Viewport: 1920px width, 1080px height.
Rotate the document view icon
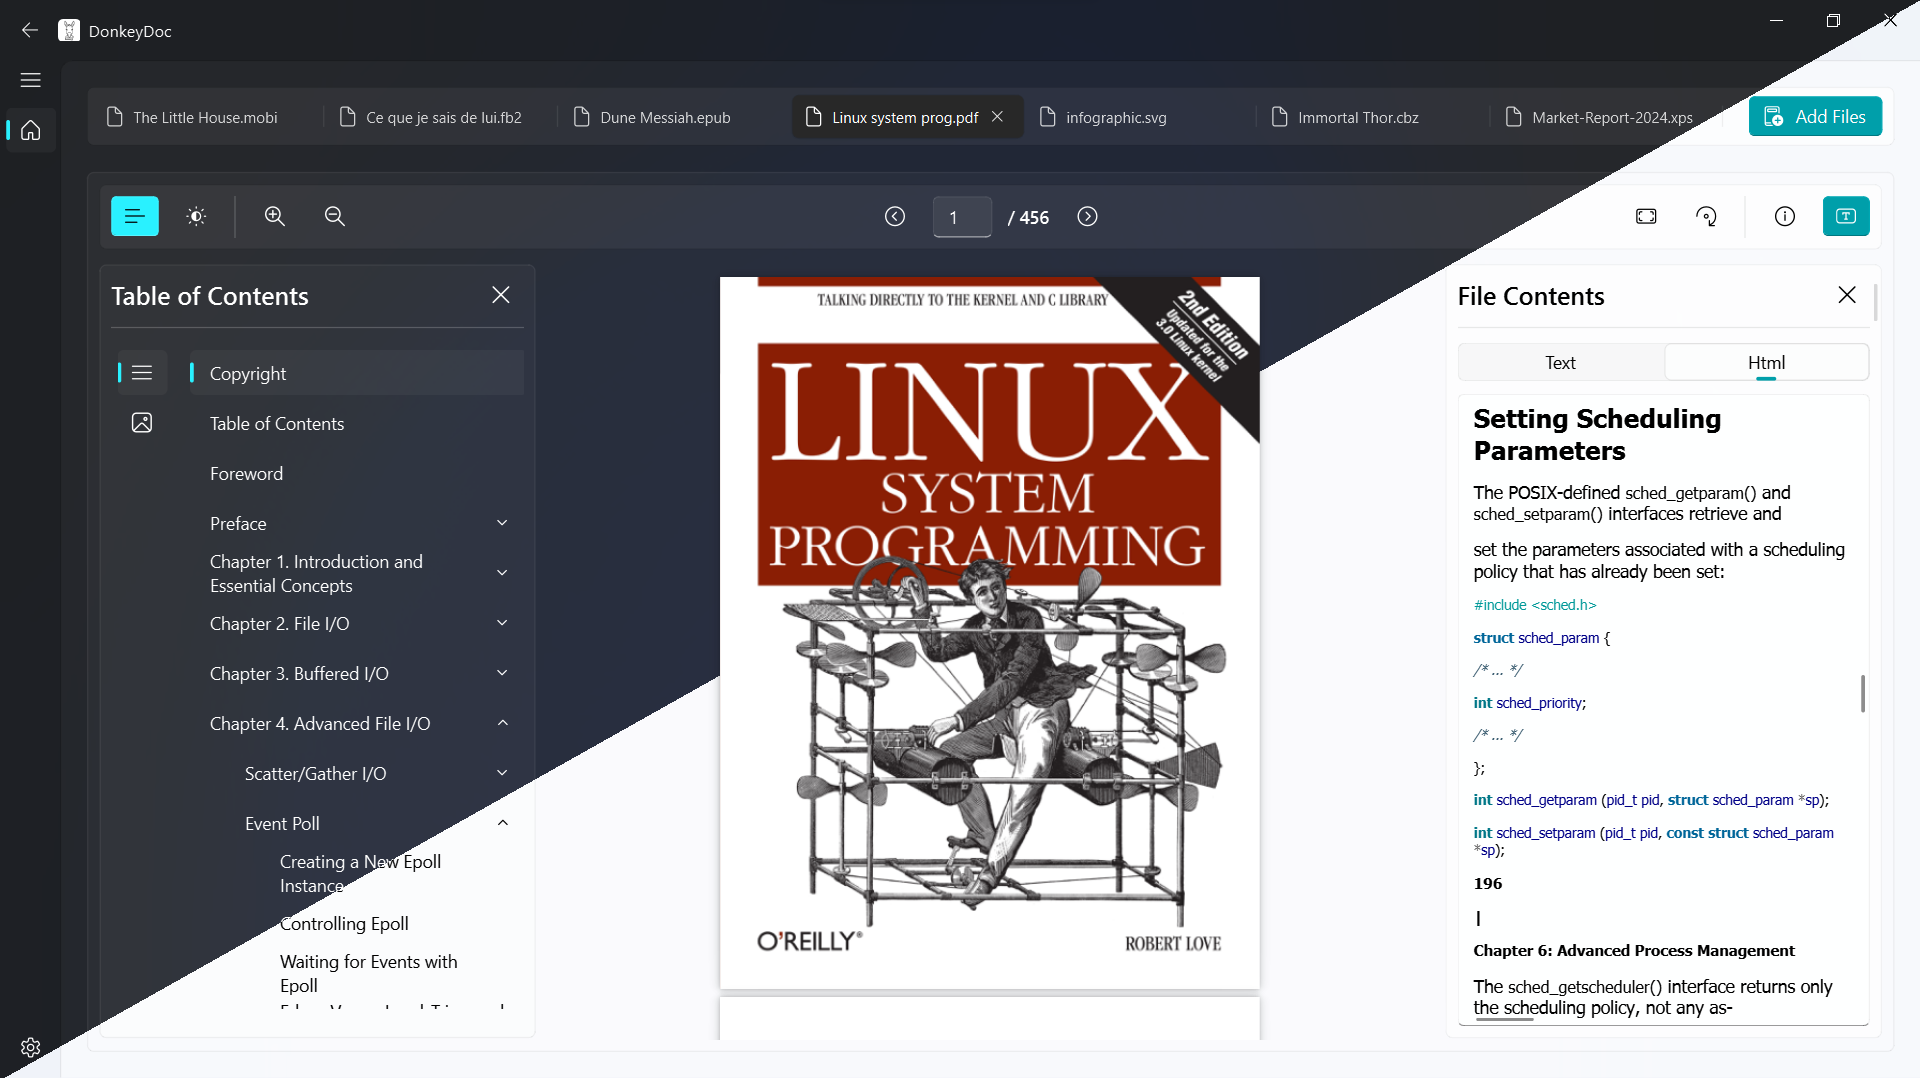(1707, 216)
